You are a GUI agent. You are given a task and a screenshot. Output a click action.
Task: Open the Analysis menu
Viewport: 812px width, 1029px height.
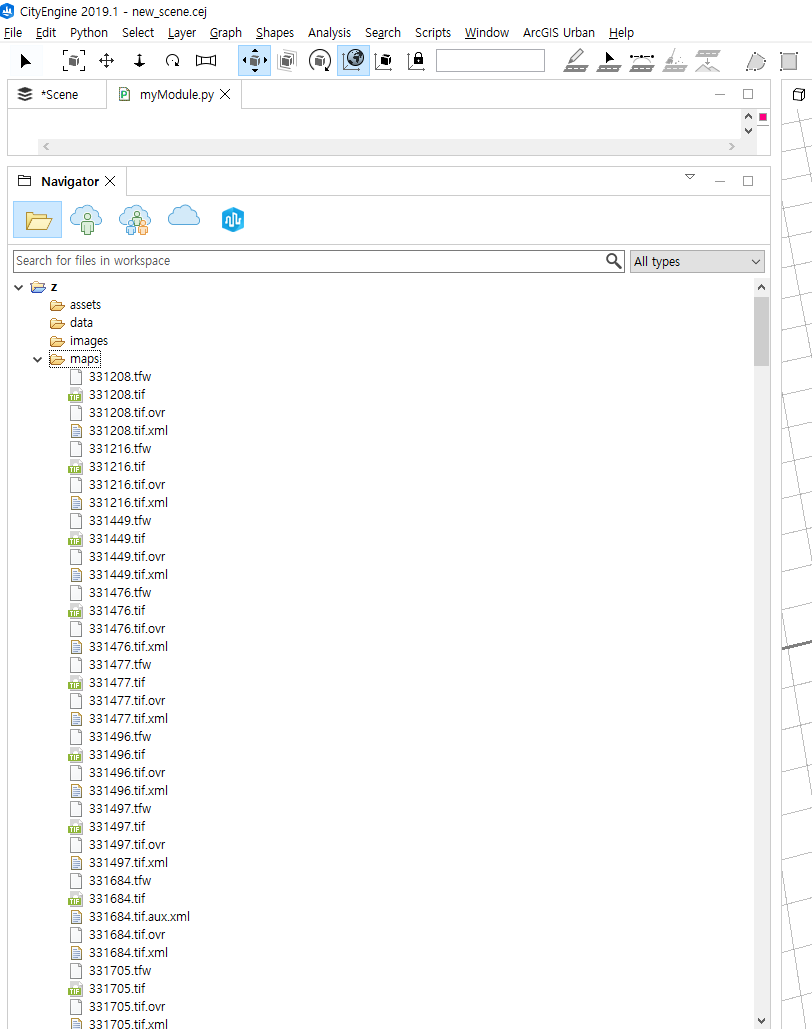pos(329,32)
